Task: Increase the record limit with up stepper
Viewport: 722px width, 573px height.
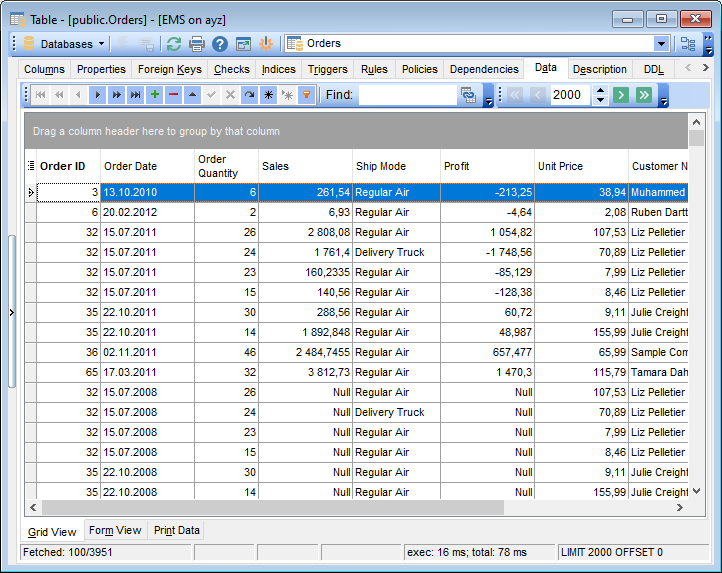Action: pyautogui.click(x=600, y=90)
